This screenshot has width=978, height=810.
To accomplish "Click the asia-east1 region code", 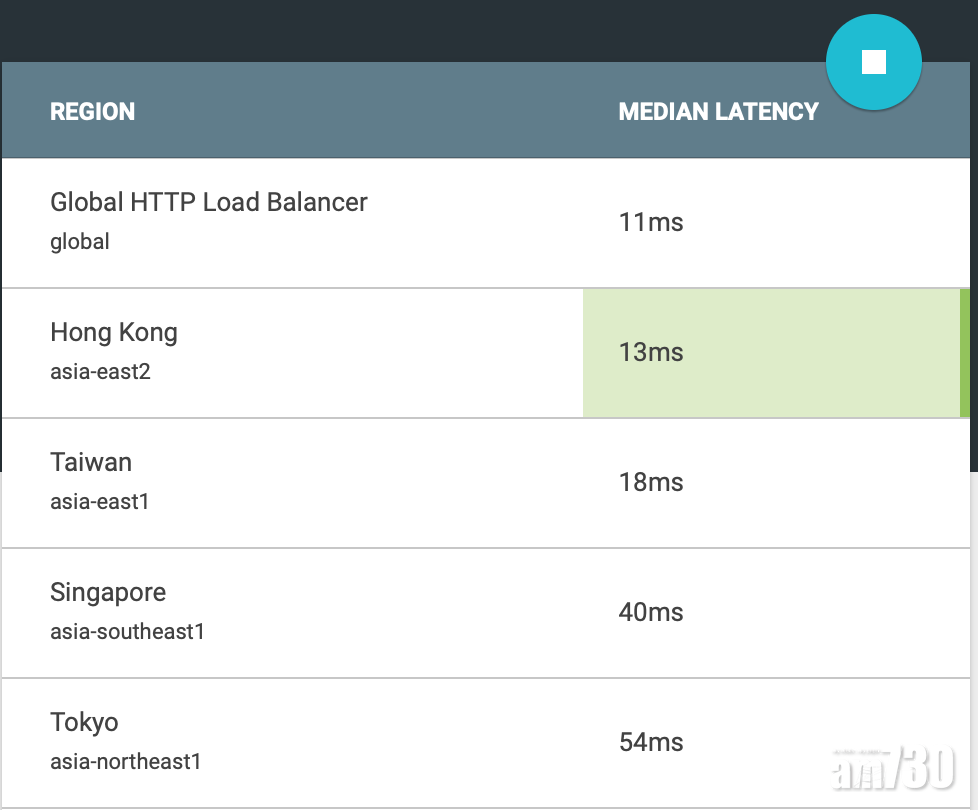I will point(100,502).
